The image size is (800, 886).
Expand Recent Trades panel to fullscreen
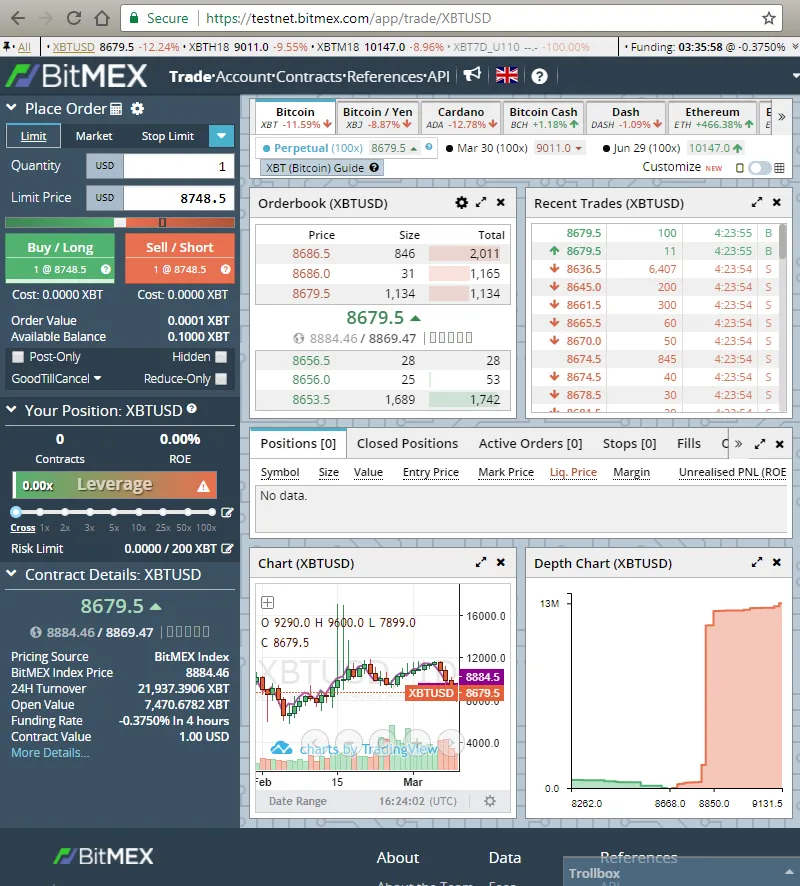757,202
